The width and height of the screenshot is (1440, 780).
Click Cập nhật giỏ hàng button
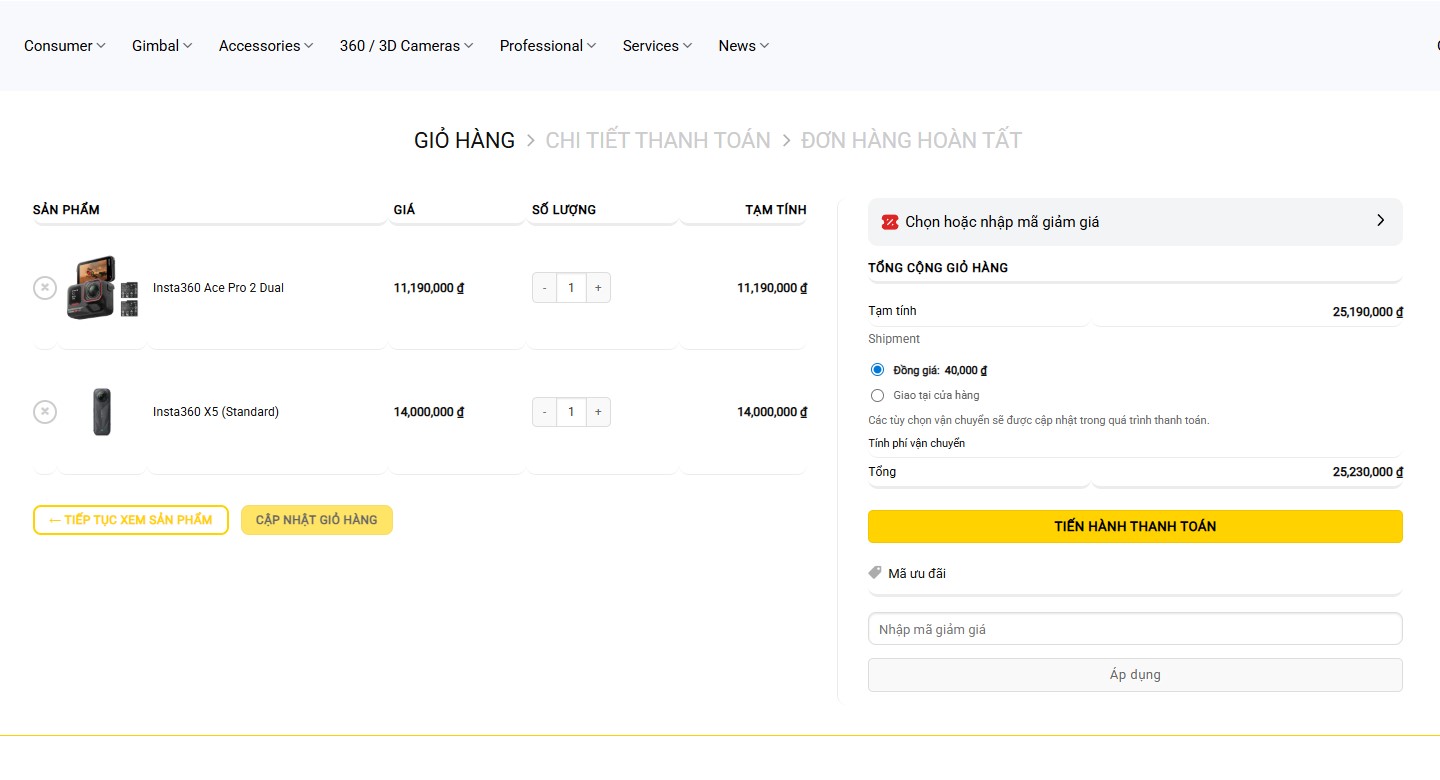316,520
